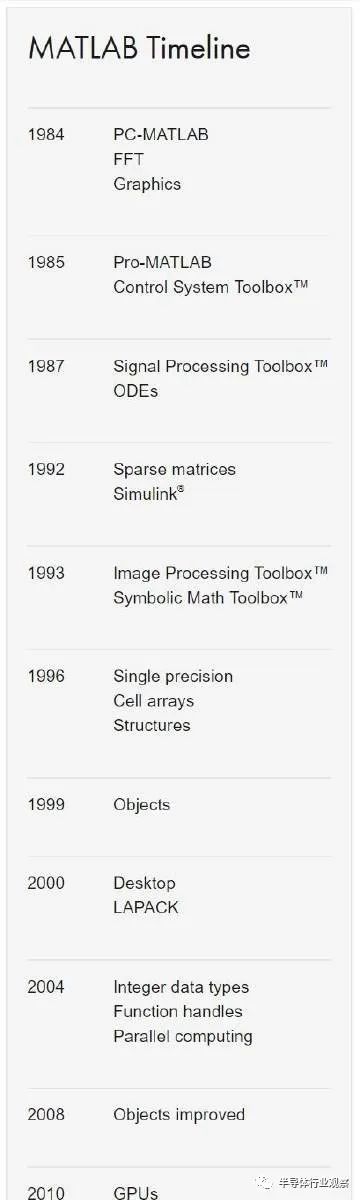Select Objects improved for 2008
The image size is (360, 1200).
pos(179,1114)
